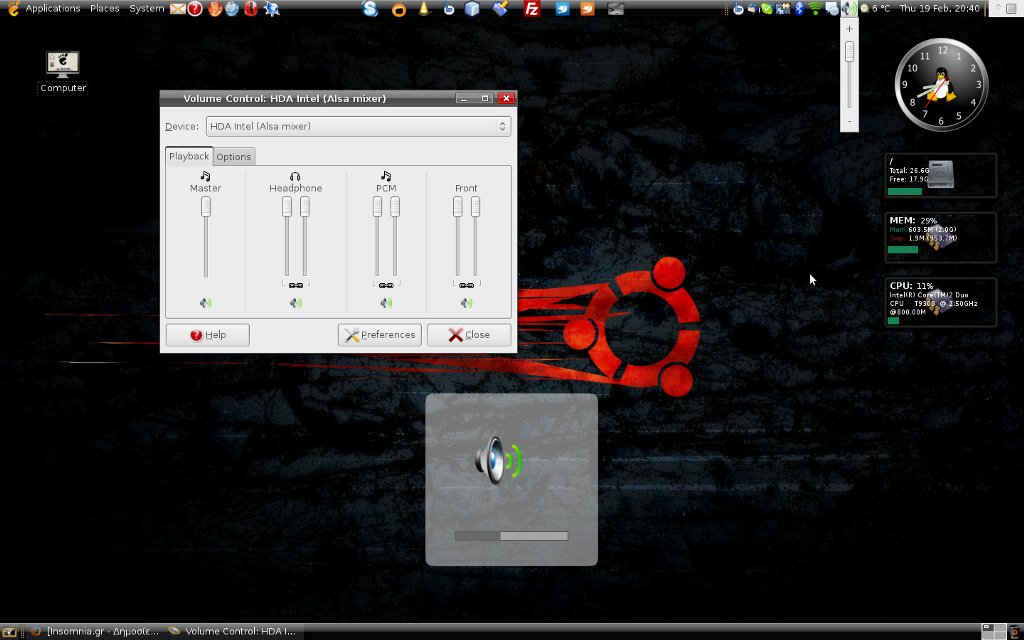
Task: Launch Thunderbird from the top panel
Action: (x=232, y=8)
